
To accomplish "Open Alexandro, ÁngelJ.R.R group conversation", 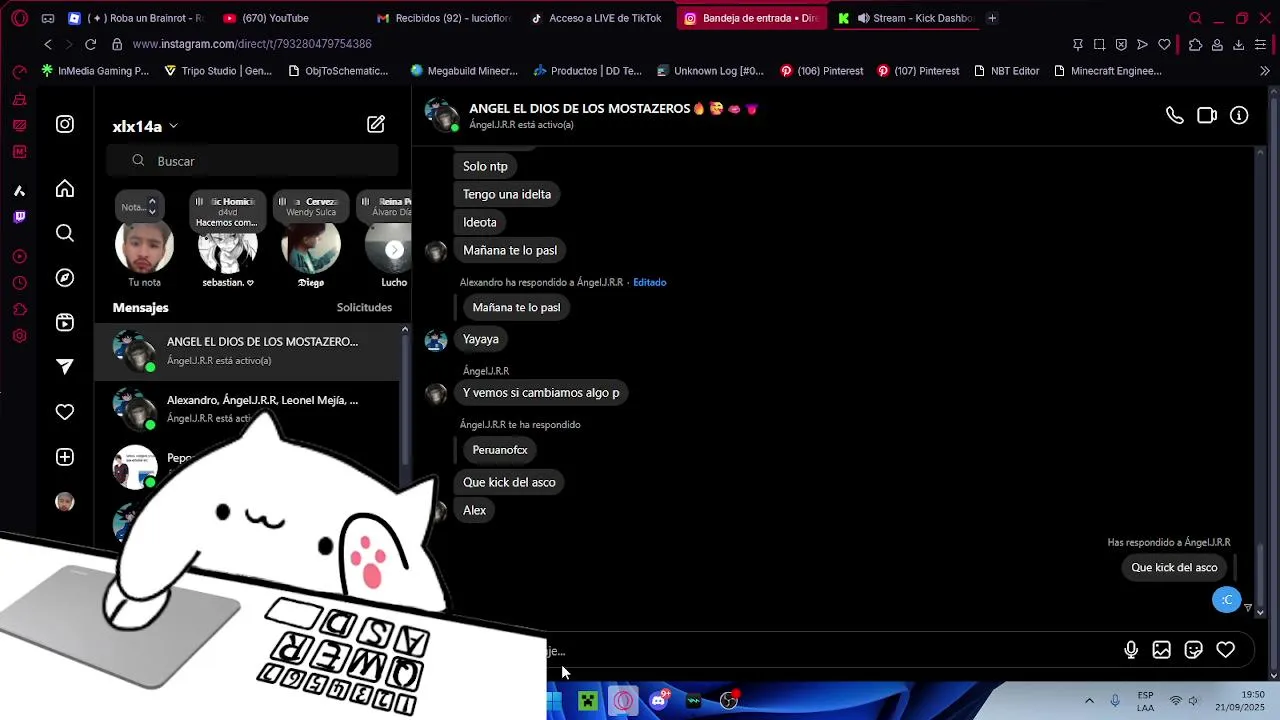I will [x=247, y=408].
